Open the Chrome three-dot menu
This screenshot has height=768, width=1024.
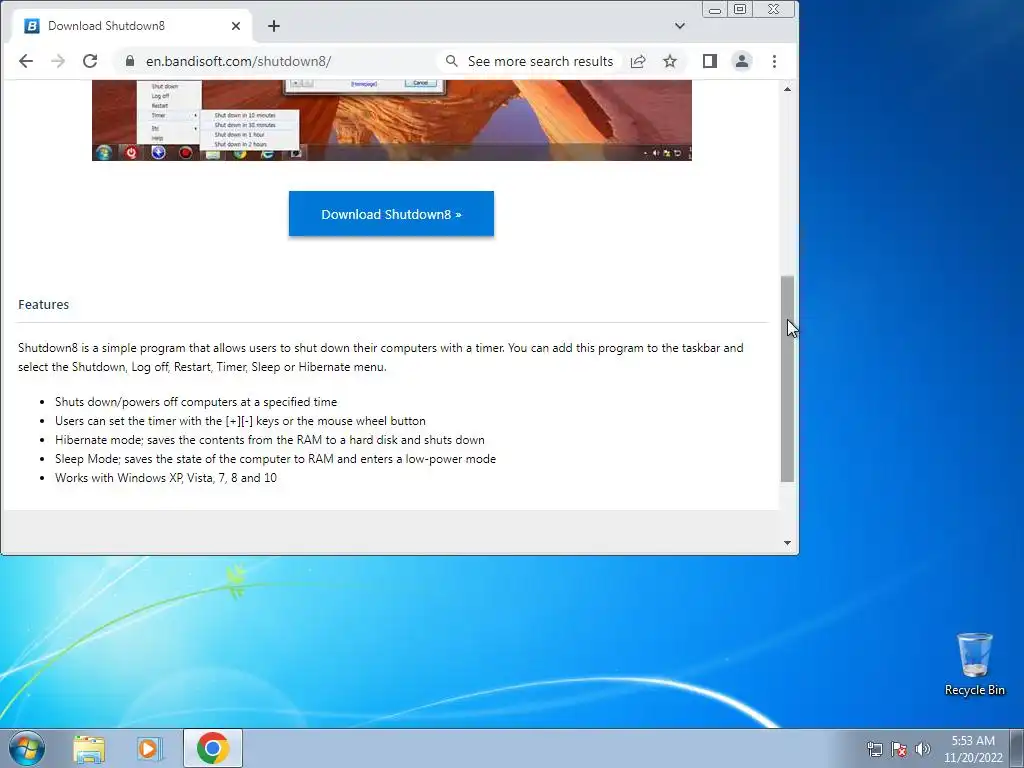[775, 61]
